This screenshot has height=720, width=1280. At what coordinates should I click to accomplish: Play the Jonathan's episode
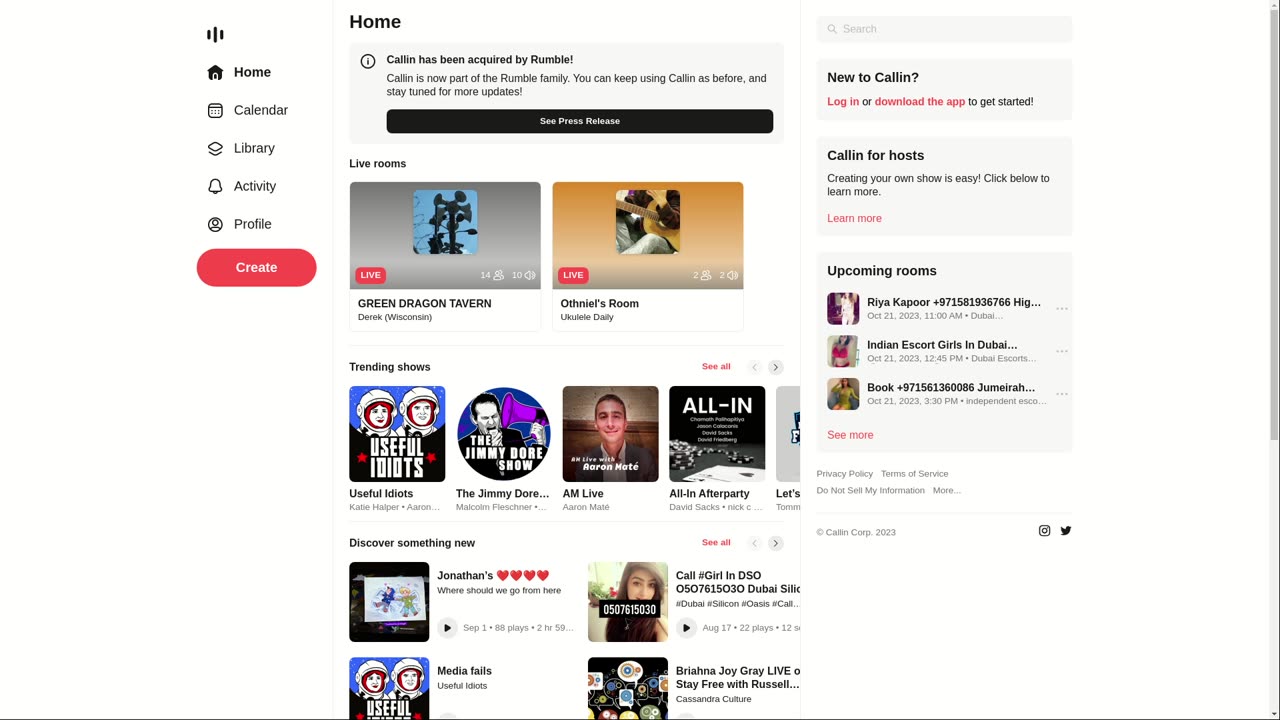447,628
